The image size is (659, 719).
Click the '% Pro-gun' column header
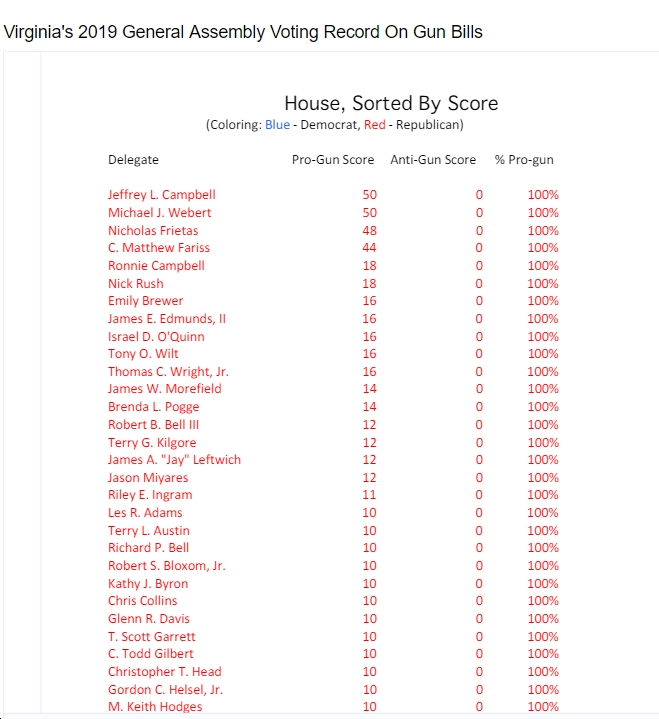pos(524,160)
